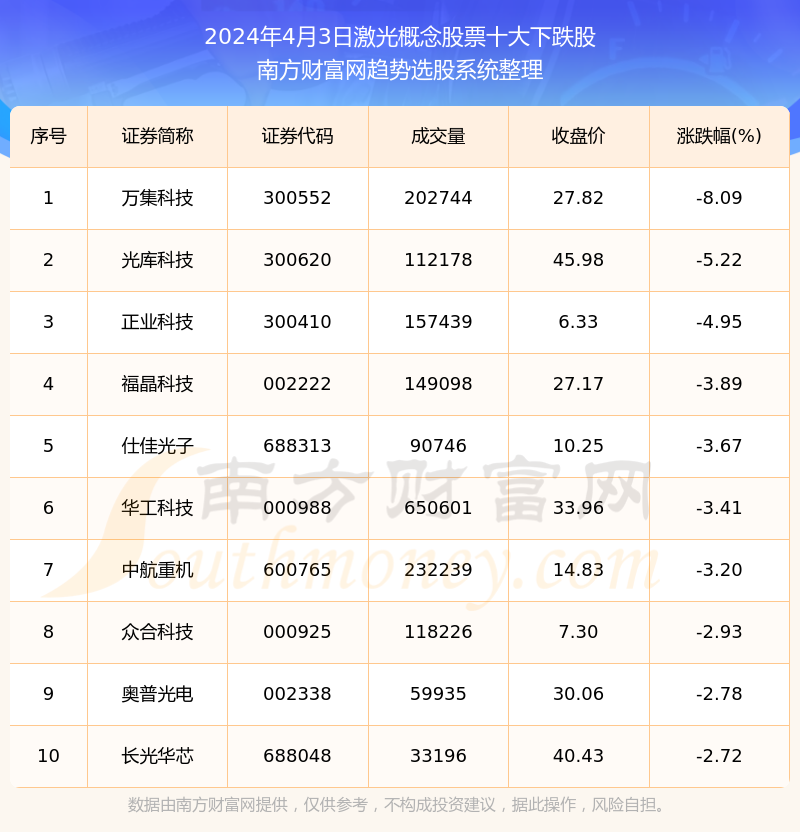Screen dimensions: 800x832
Task: Click volume value 112178
Action: [438, 260]
